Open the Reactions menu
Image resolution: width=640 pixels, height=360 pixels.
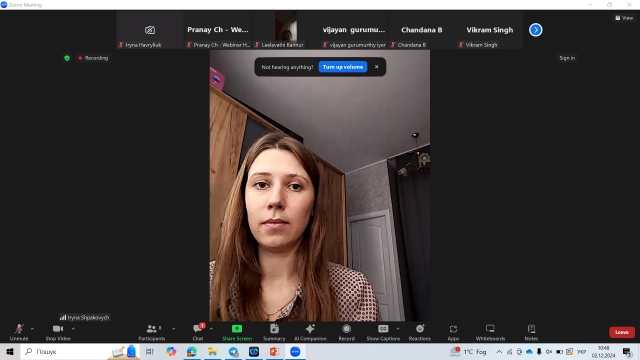[x=420, y=332]
